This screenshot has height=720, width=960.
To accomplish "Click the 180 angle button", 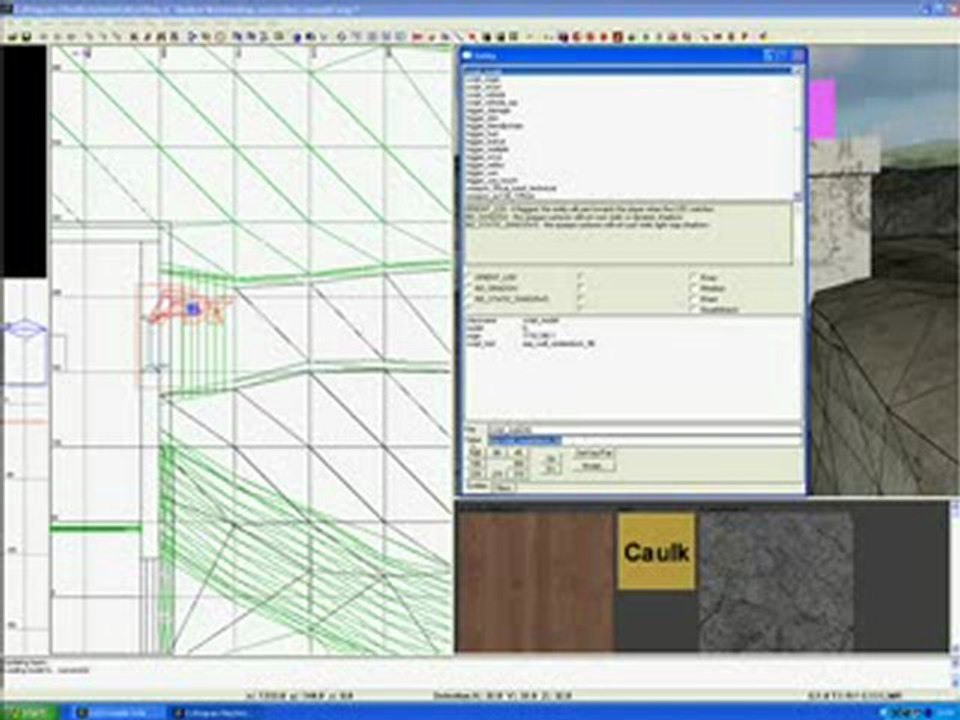I will [476, 463].
